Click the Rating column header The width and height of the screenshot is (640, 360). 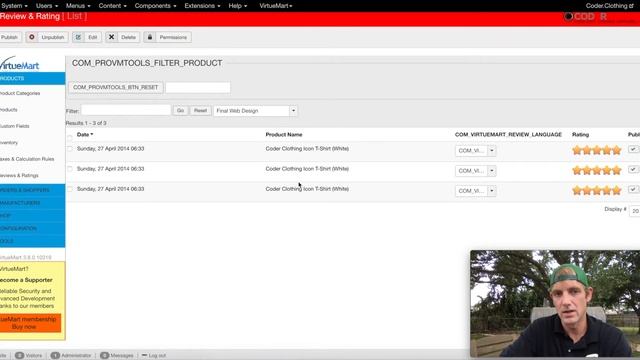(580, 134)
